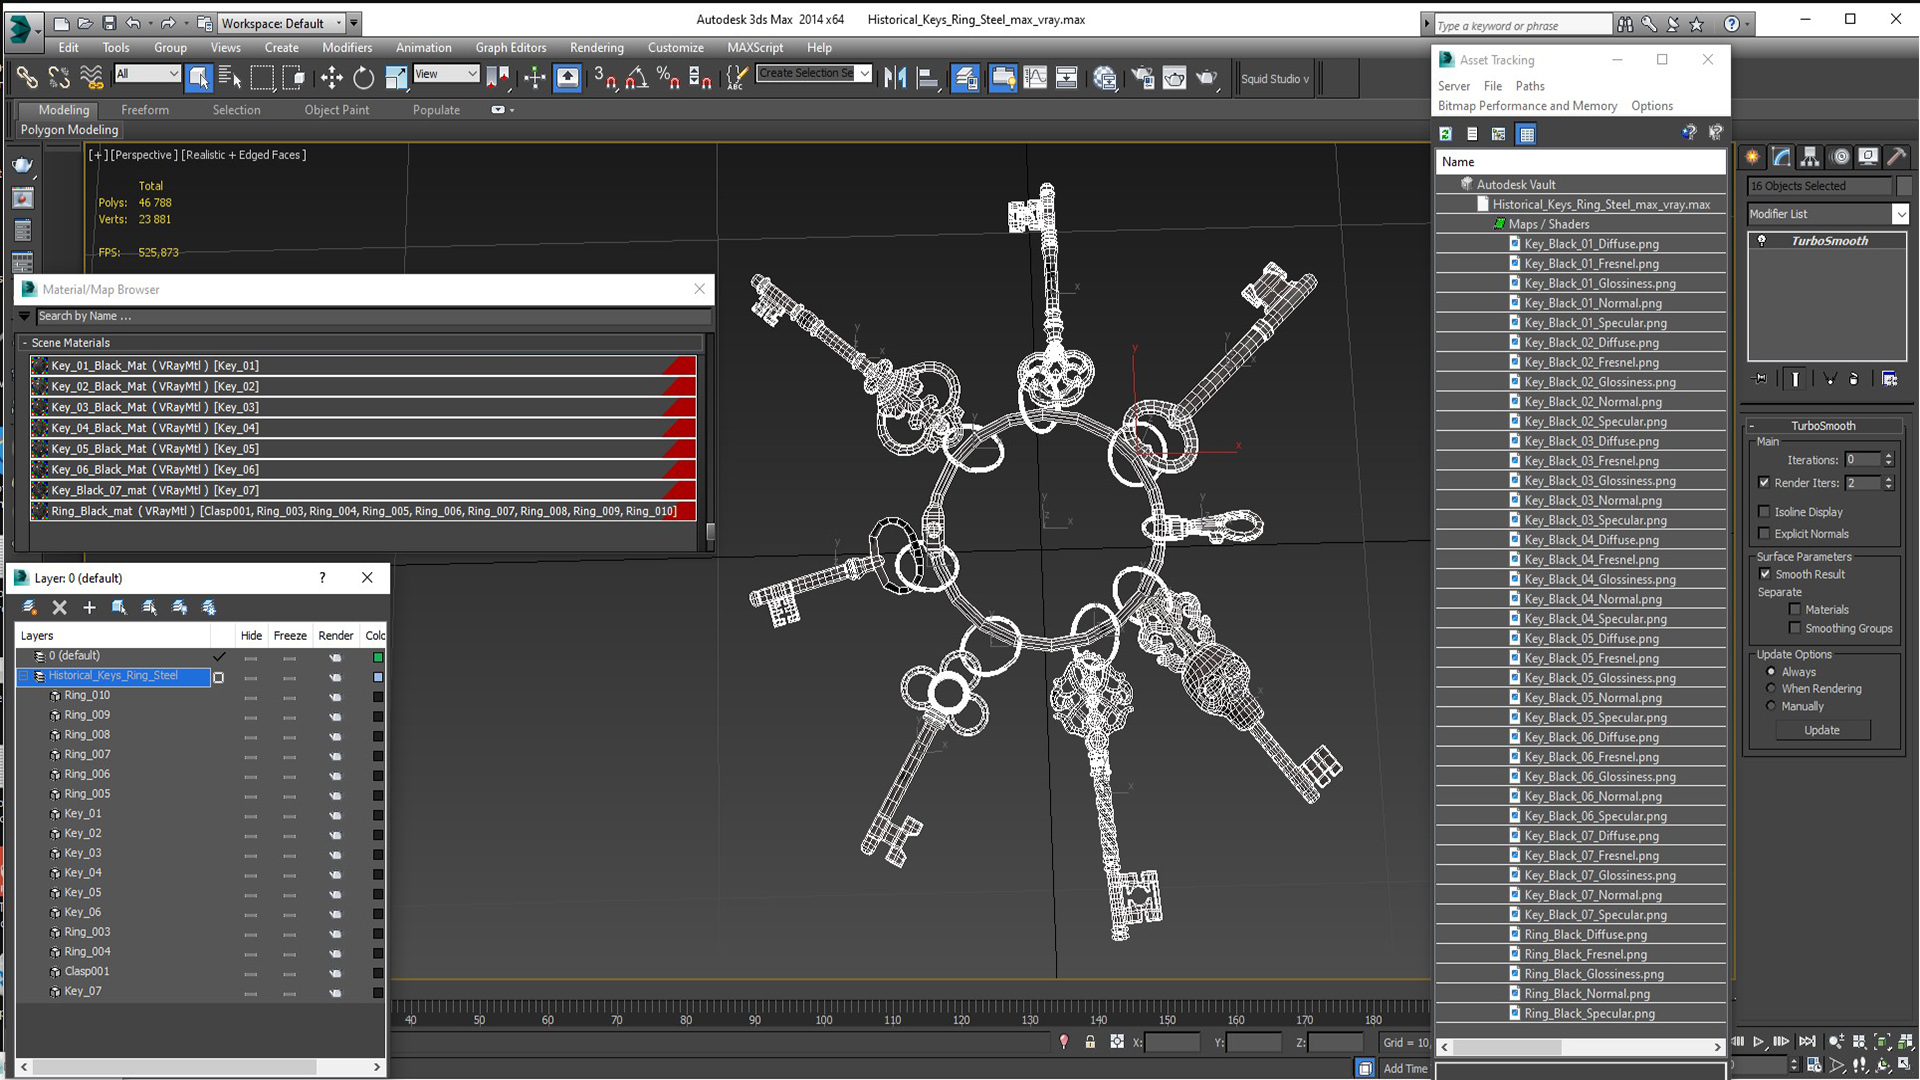Image resolution: width=1920 pixels, height=1080 pixels.
Task: Open the View reference coordinate dropdown
Action: pyautogui.click(x=446, y=73)
